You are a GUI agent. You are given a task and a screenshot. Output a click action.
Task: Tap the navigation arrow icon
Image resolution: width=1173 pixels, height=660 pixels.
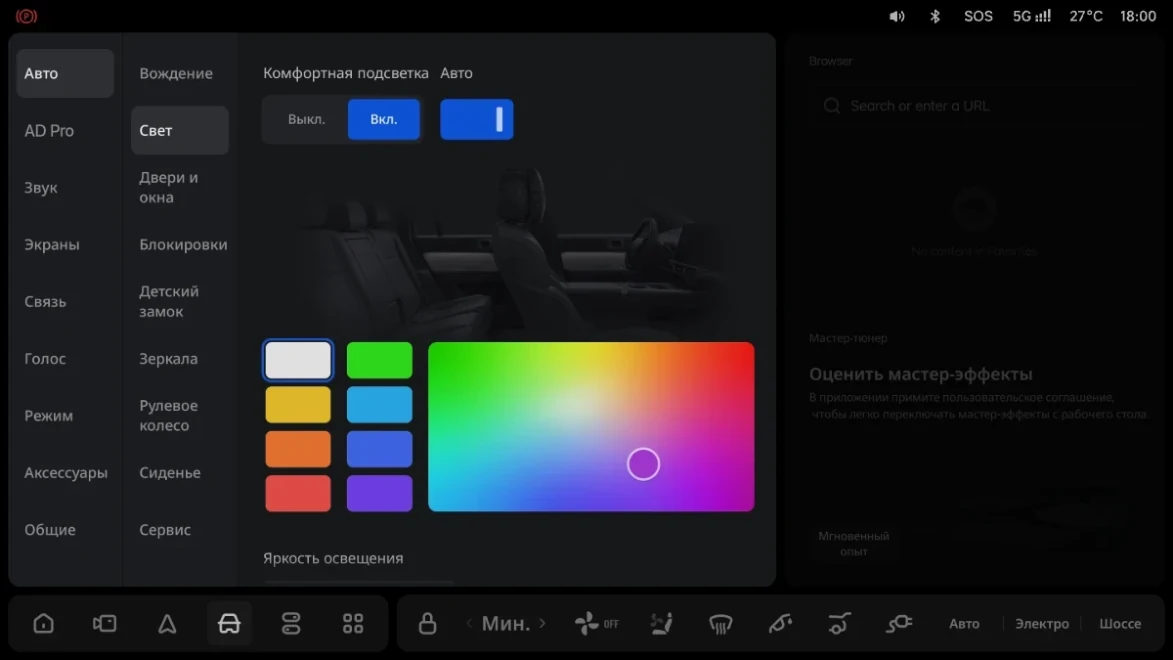point(167,623)
